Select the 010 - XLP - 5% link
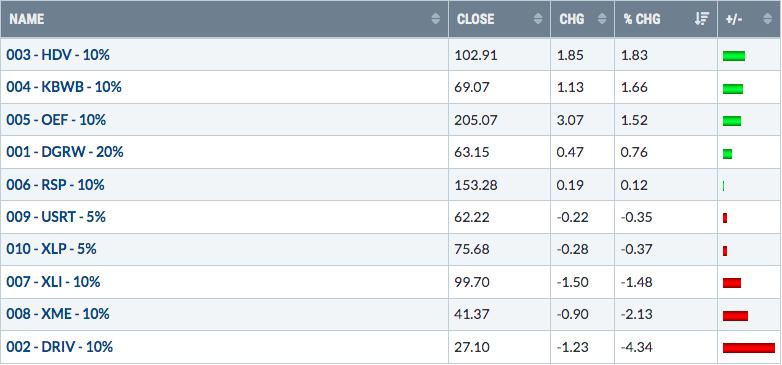Screen dimensions: 782x365 (51, 249)
